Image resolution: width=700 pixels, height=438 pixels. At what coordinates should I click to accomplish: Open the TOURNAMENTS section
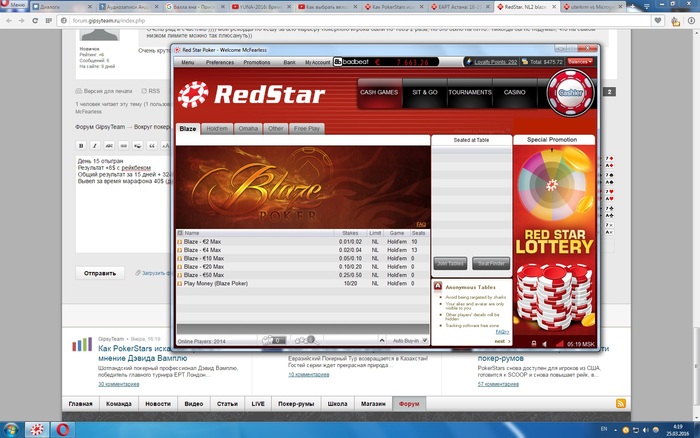click(x=470, y=92)
